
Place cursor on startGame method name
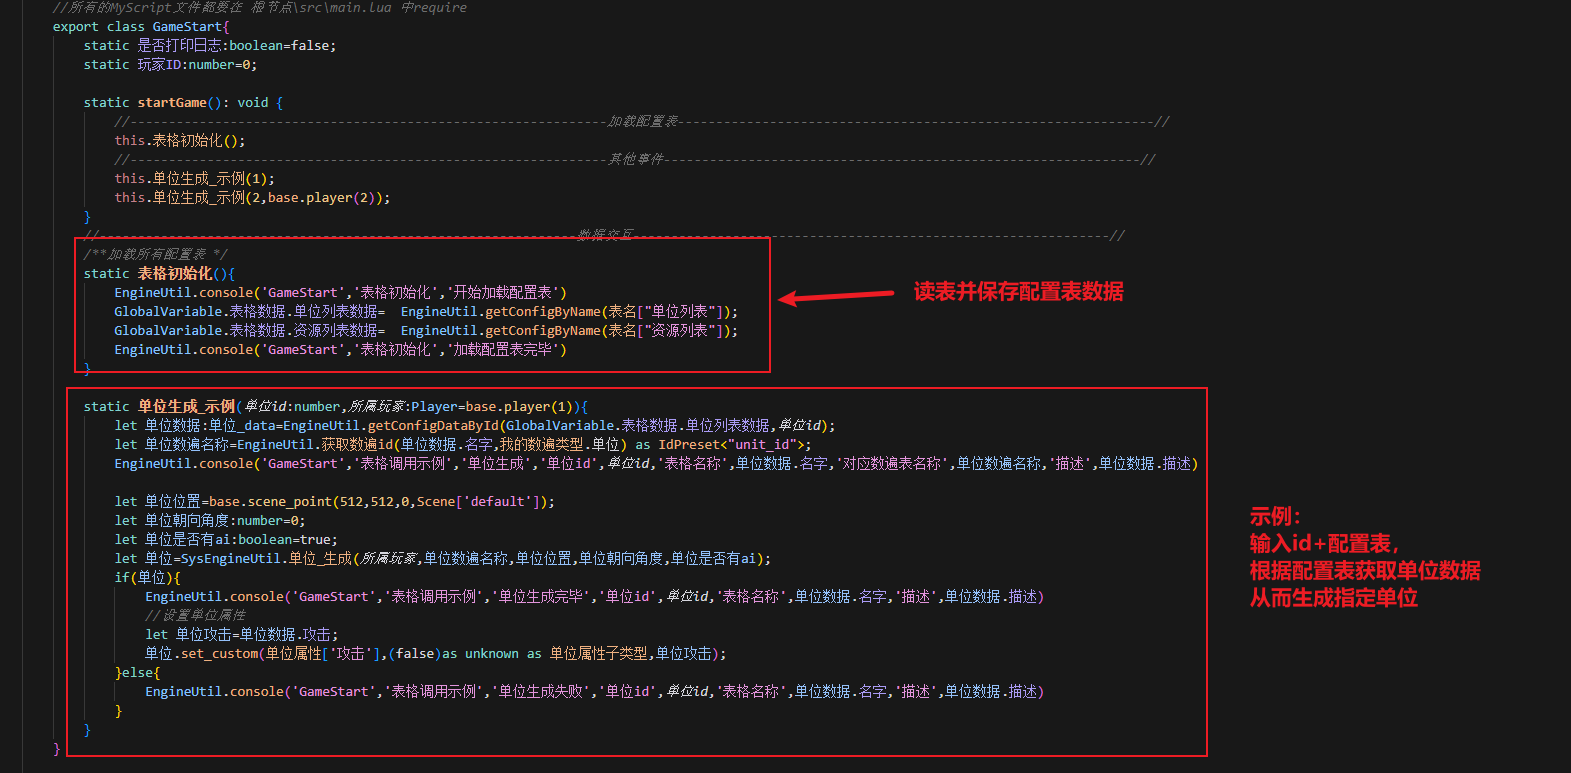pos(172,103)
